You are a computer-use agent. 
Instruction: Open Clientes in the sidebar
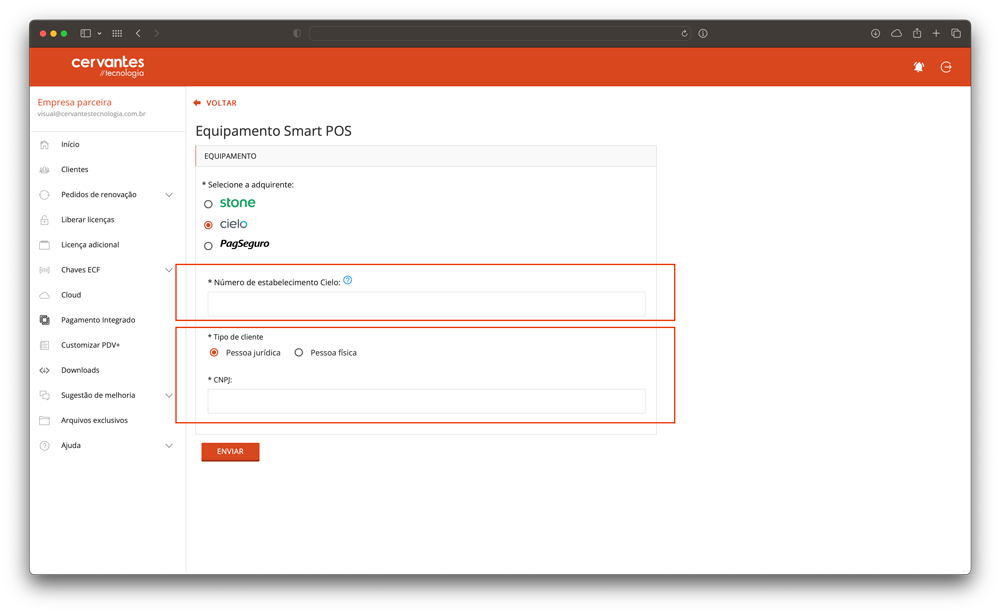tap(75, 170)
